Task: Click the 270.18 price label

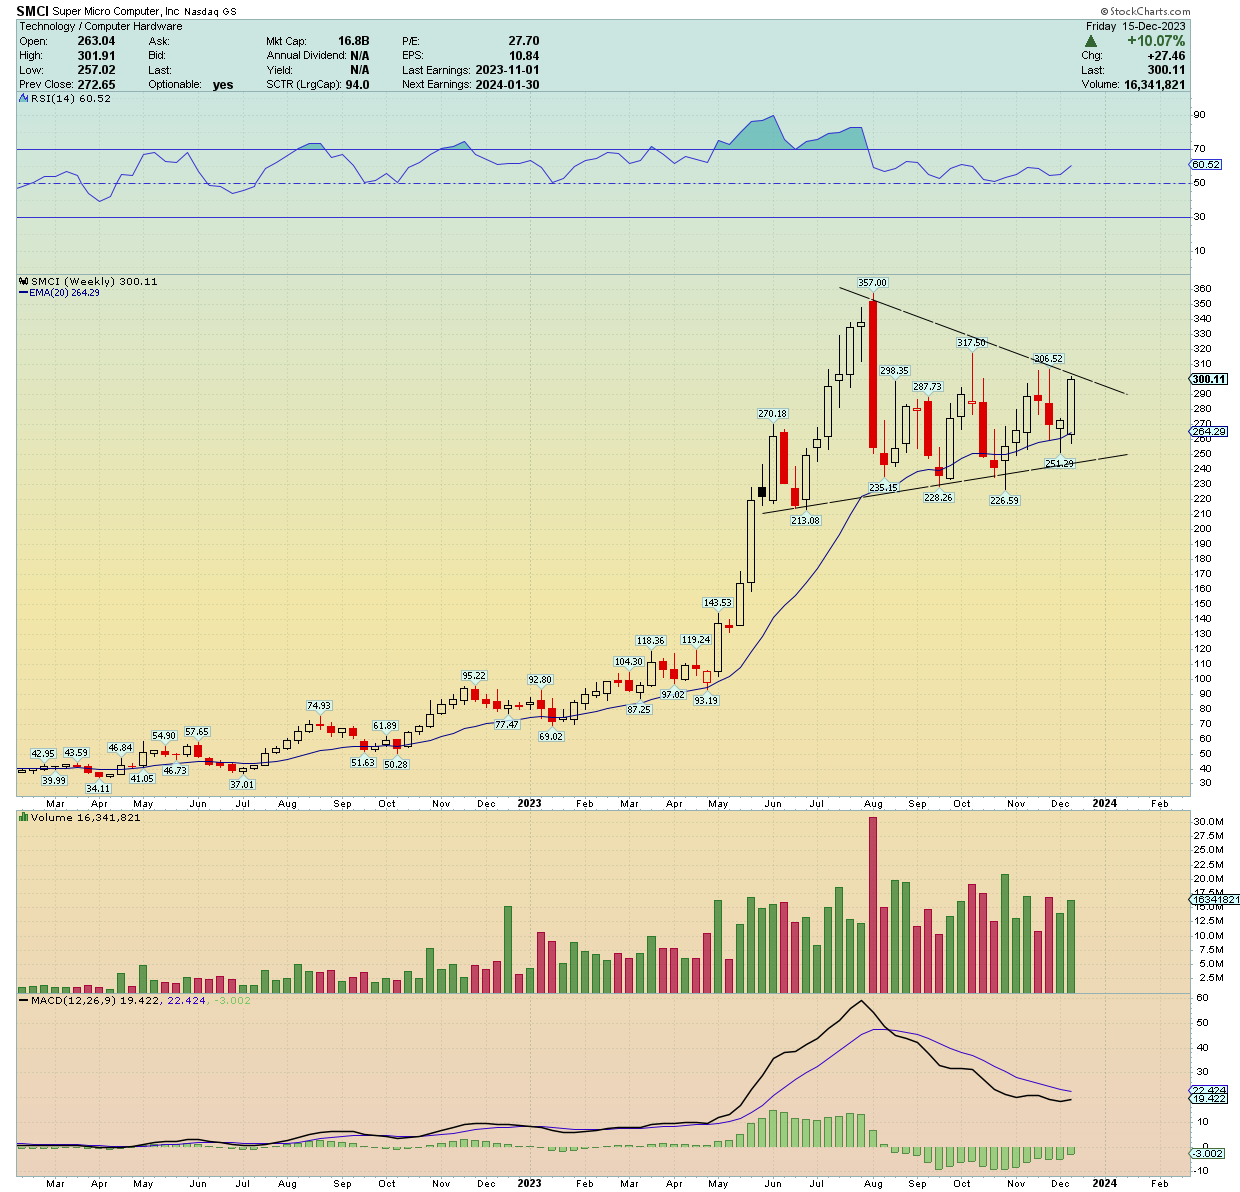Action: (772, 414)
